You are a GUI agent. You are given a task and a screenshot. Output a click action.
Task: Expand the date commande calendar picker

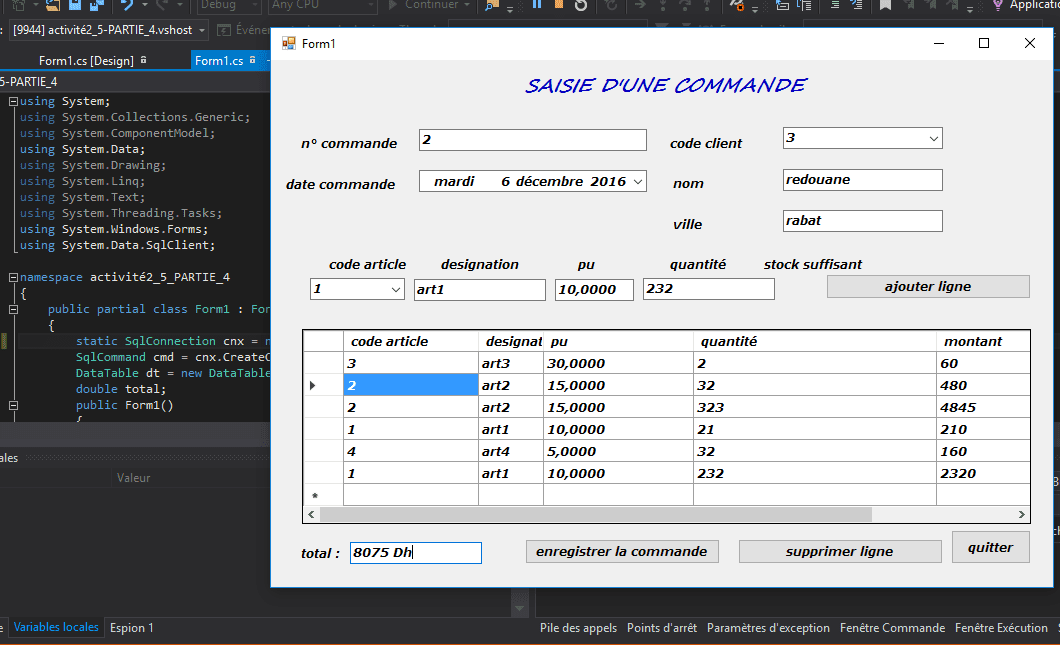pyautogui.click(x=637, y=181)
